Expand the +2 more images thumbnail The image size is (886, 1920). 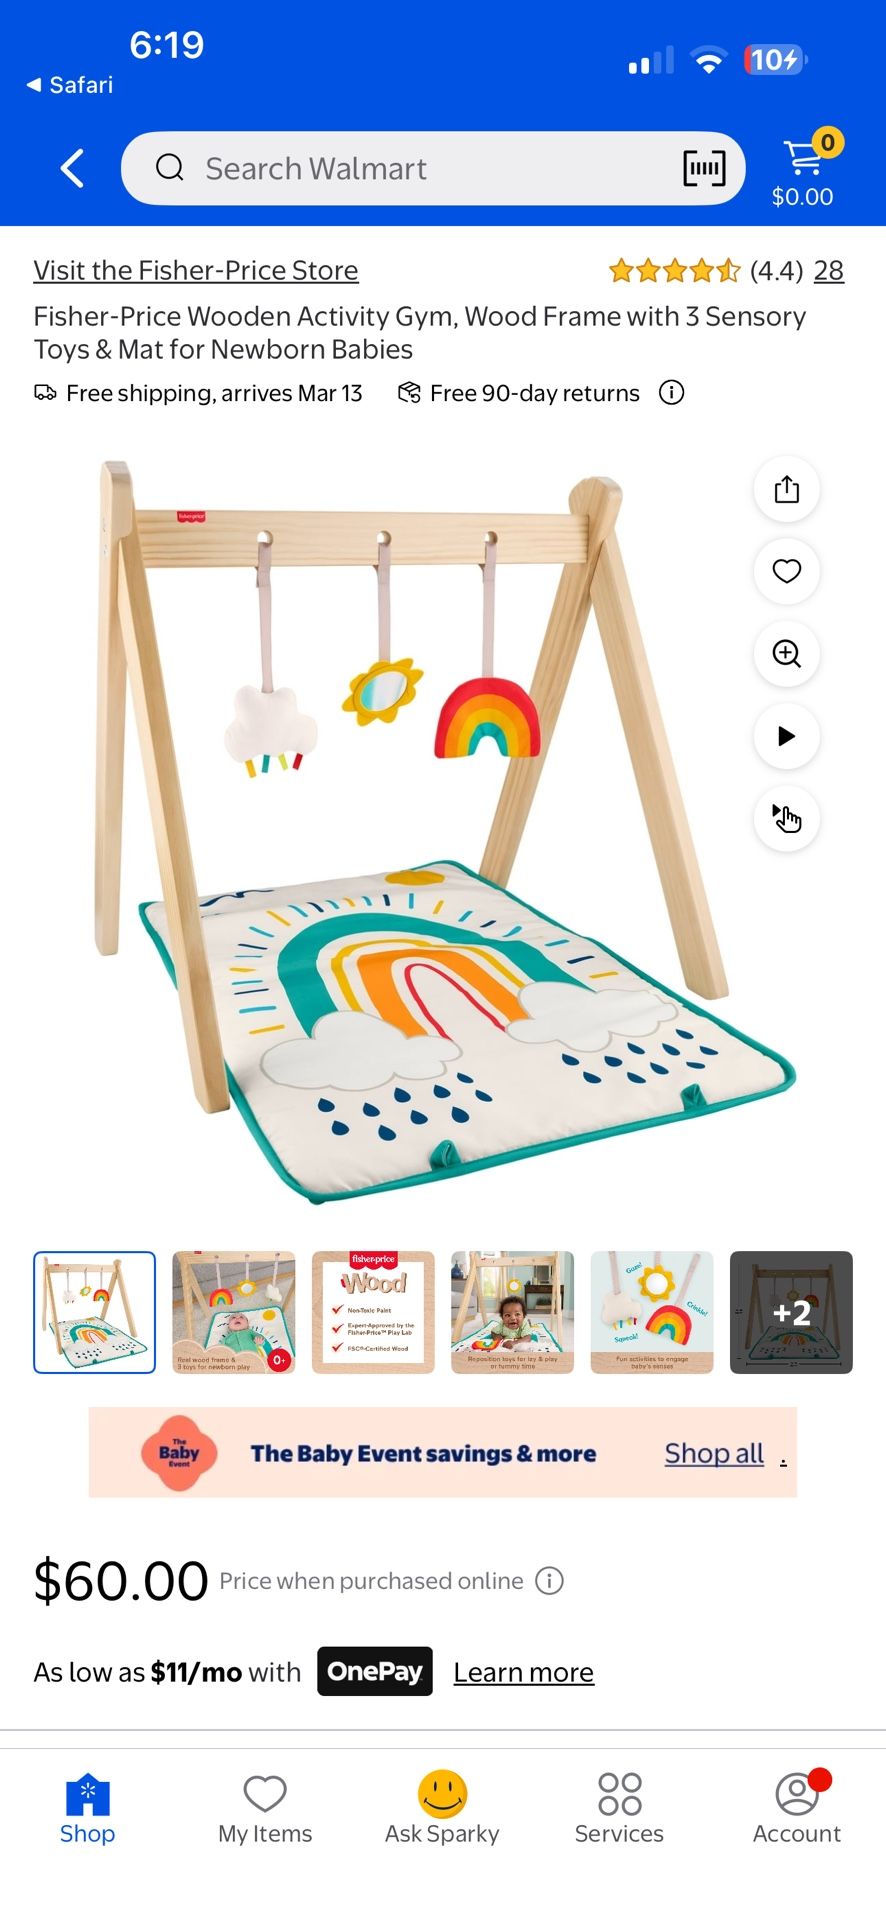click(791, 1312)
